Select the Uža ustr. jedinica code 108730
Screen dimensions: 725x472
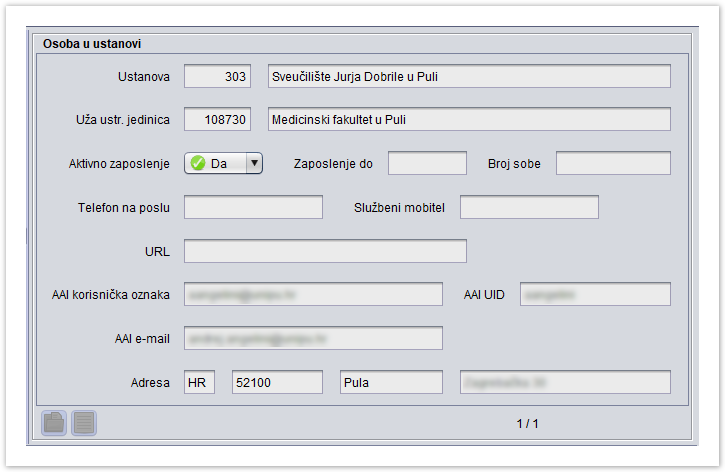click(217, 120)
